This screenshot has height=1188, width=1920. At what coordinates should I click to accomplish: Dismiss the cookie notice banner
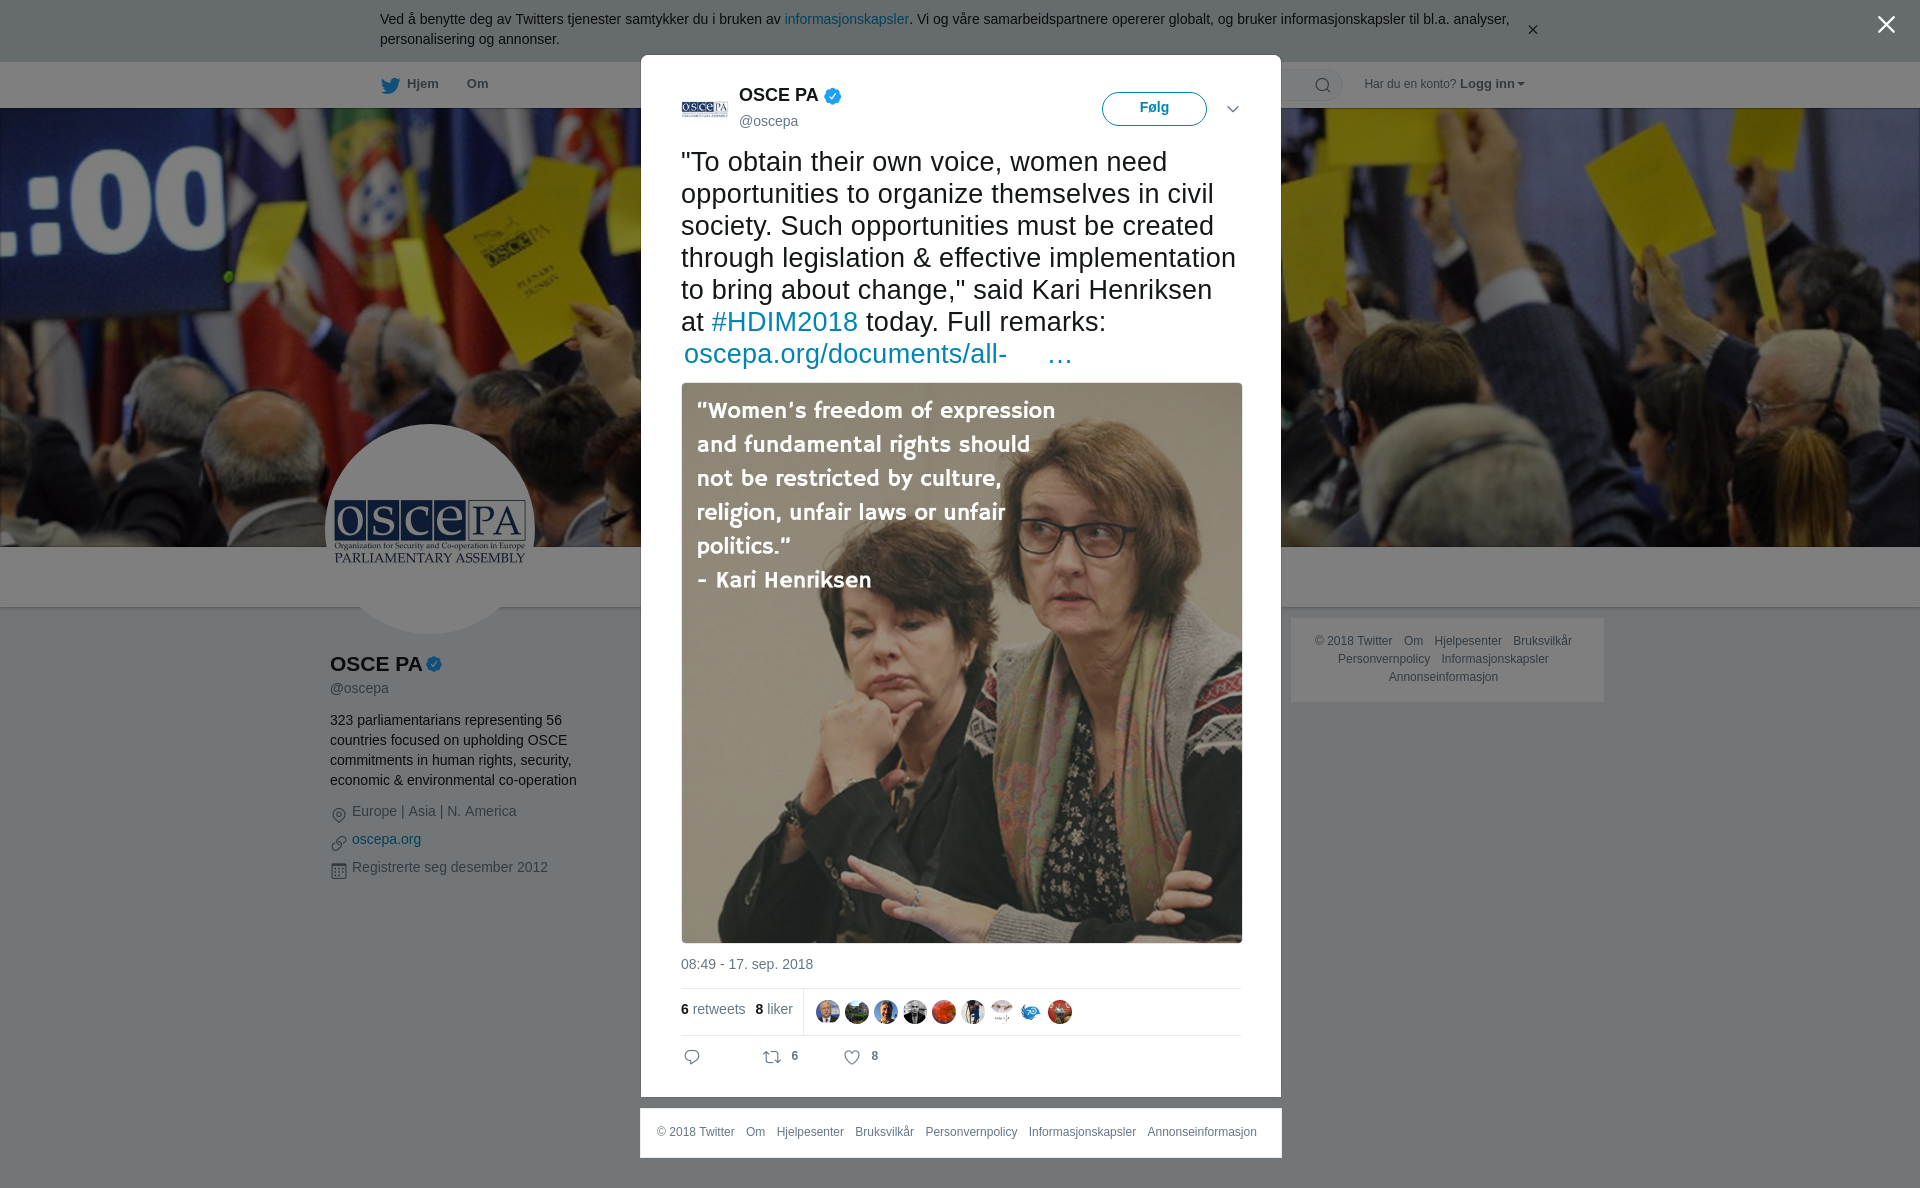(x=1532, y=30)
